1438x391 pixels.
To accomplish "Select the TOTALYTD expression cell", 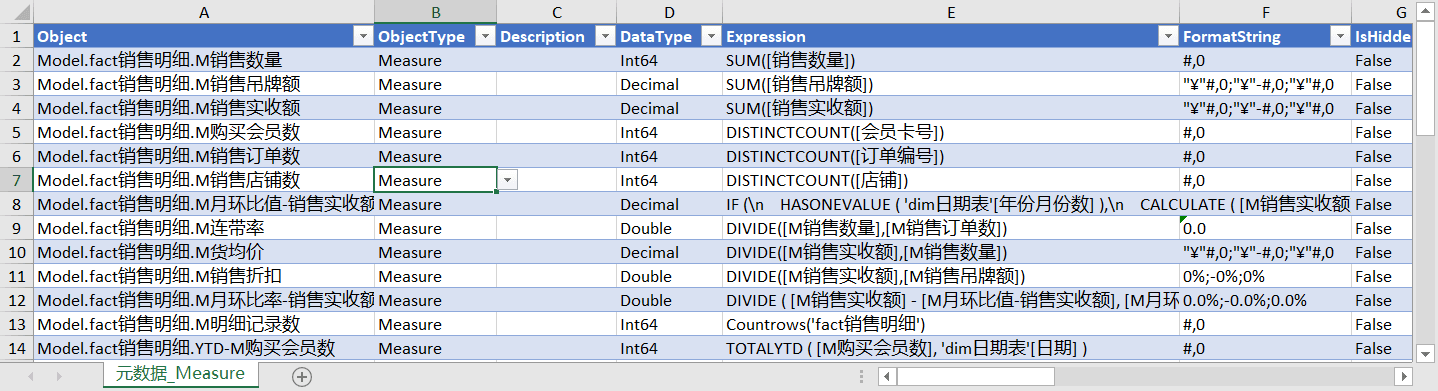I will (951, 348).
